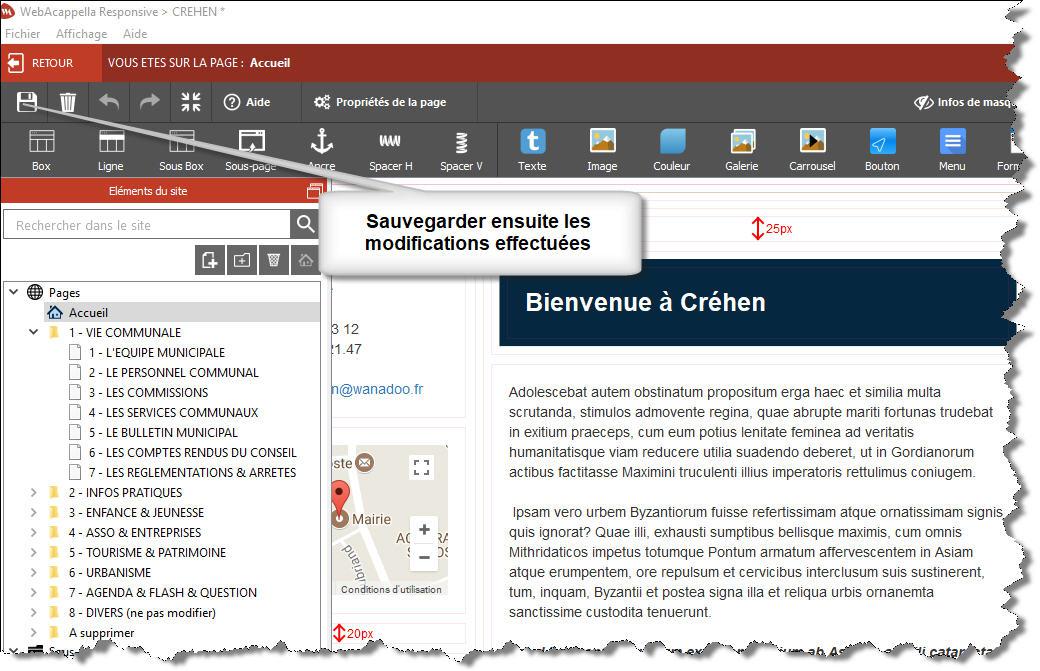Add a Galerie element
The height and width of the screenshot is (671, 1040).
tap(742, 149)
